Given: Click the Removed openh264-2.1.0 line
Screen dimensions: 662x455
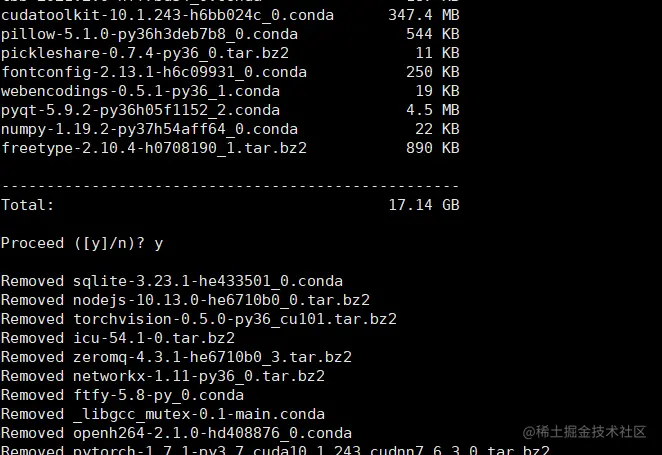Looking at the screenshot, I should pos(176,433).
